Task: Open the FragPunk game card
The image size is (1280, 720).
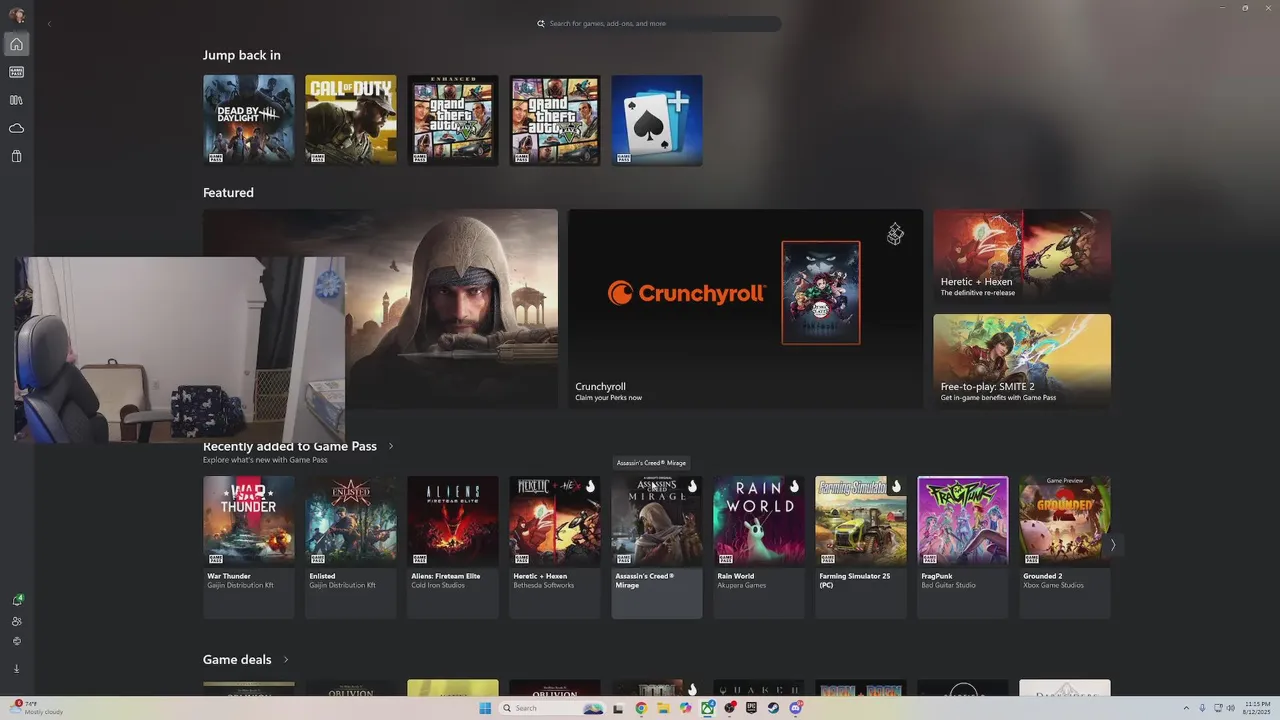Action: click(963, 547)
